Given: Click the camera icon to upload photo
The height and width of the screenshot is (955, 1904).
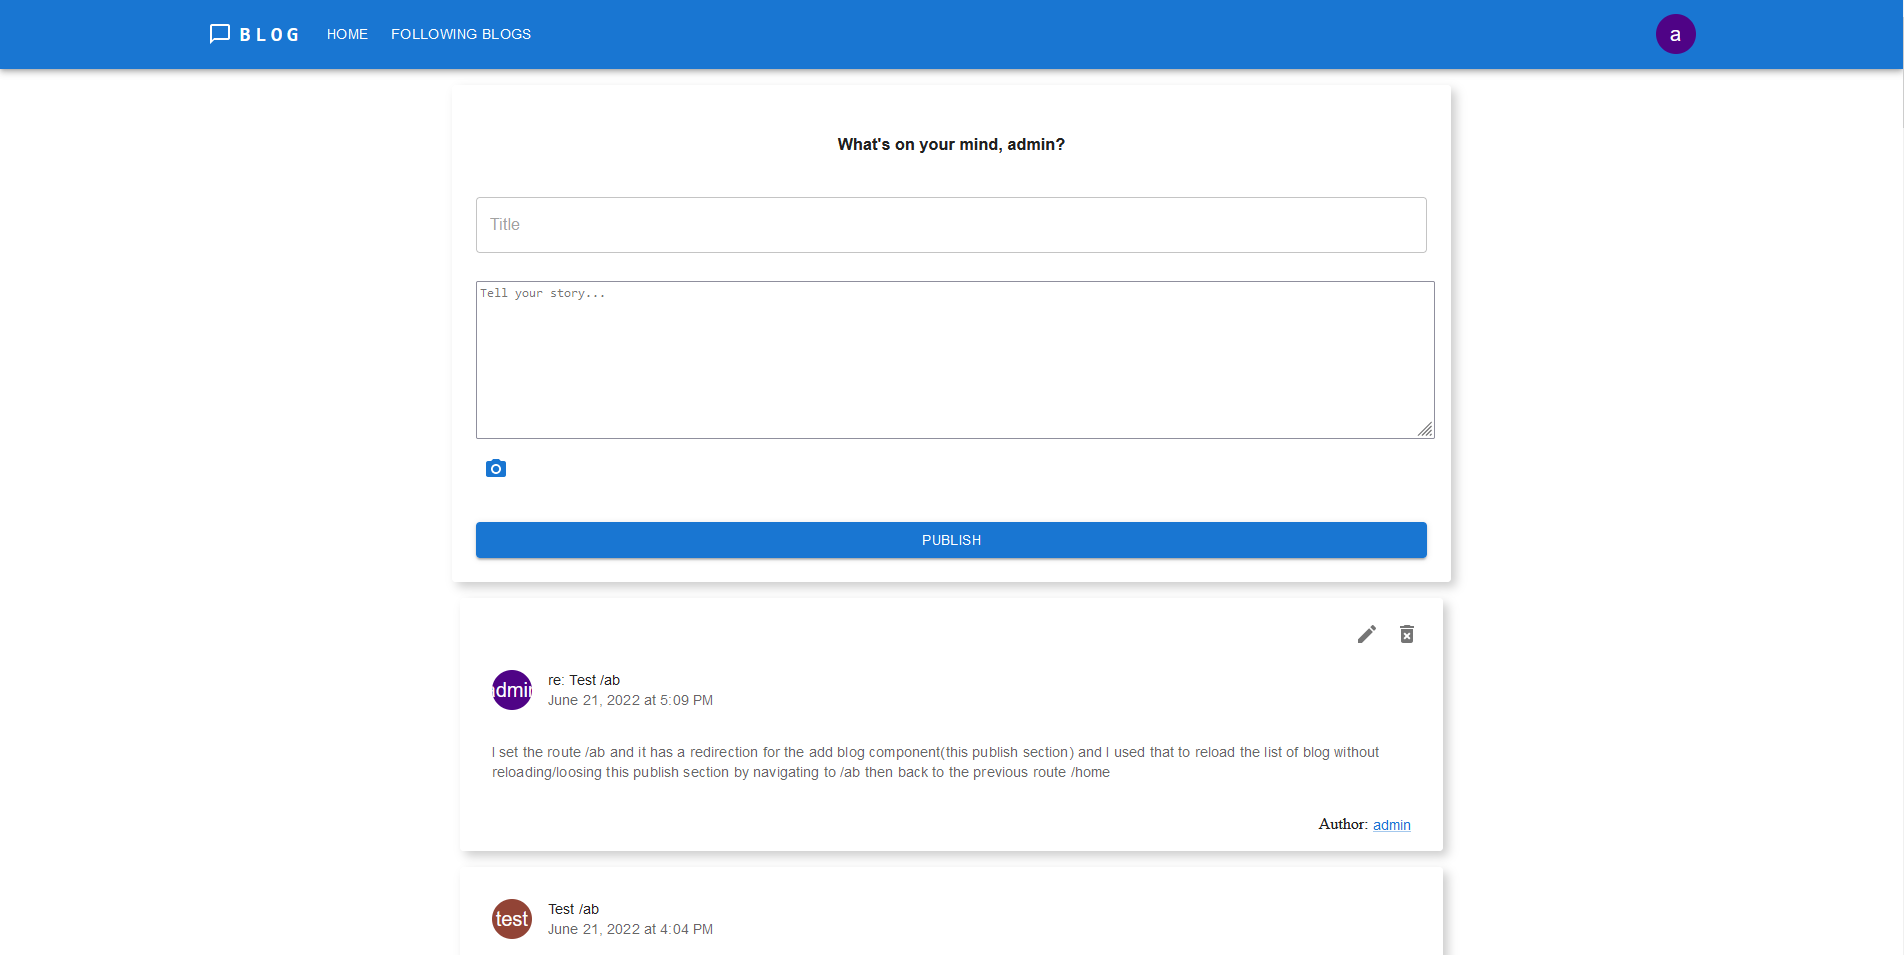Looking at the screenshot, I should click(x=496, y=468).
